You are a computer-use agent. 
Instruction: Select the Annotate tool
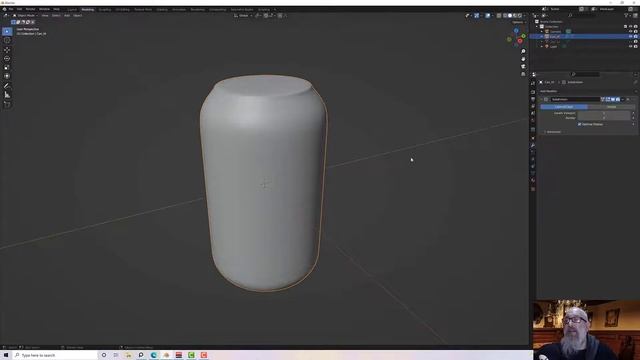(7, 86)
